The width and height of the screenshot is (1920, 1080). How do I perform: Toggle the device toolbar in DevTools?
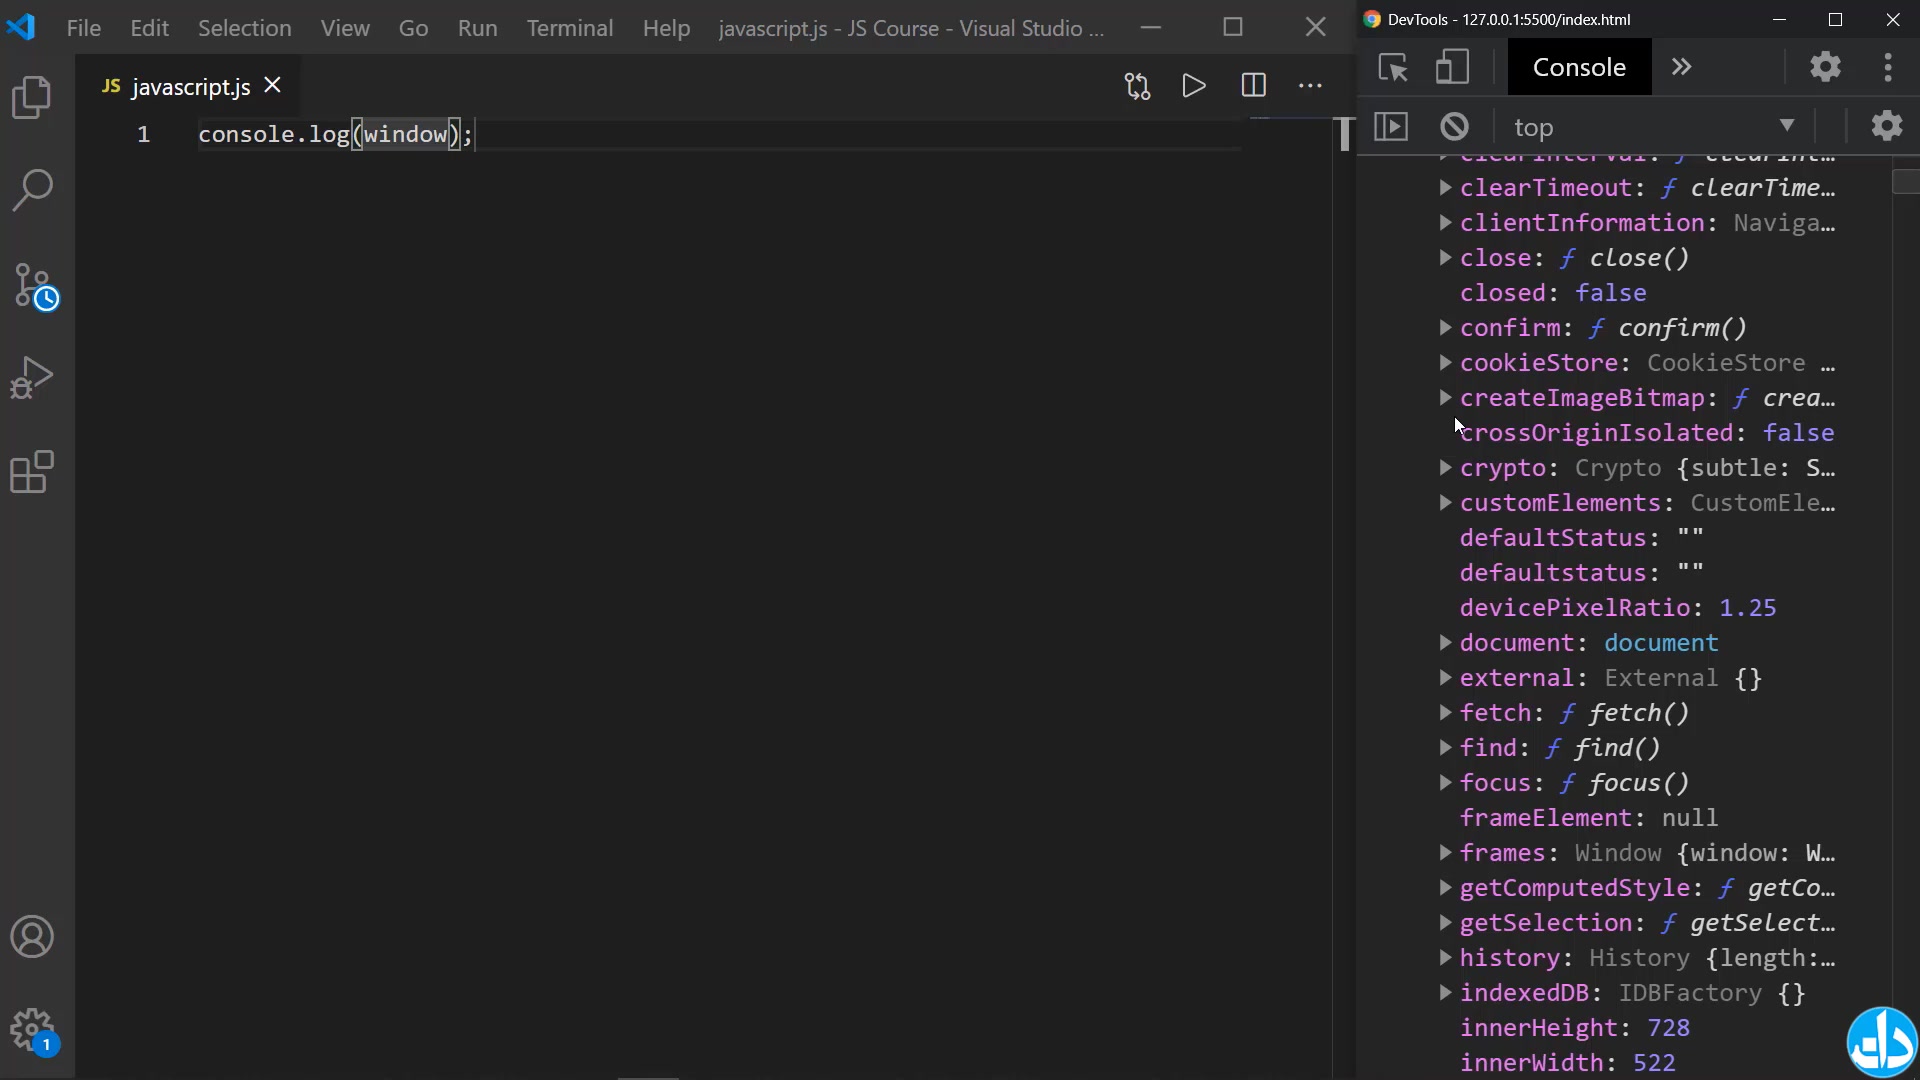(x=1452, y=67)
